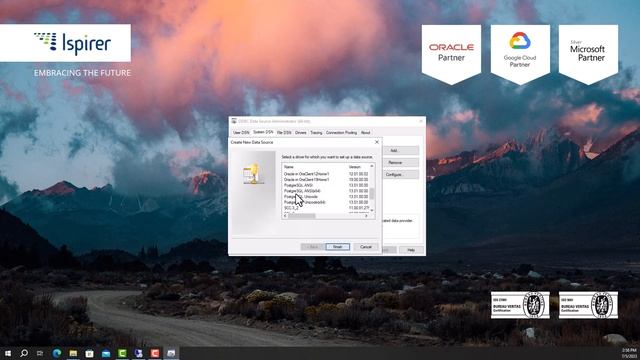Image resolution: width=640 pixels, height=360 pixels.
Task: Click the Add button in ODBC Administrator
Action: pos(401,151)
